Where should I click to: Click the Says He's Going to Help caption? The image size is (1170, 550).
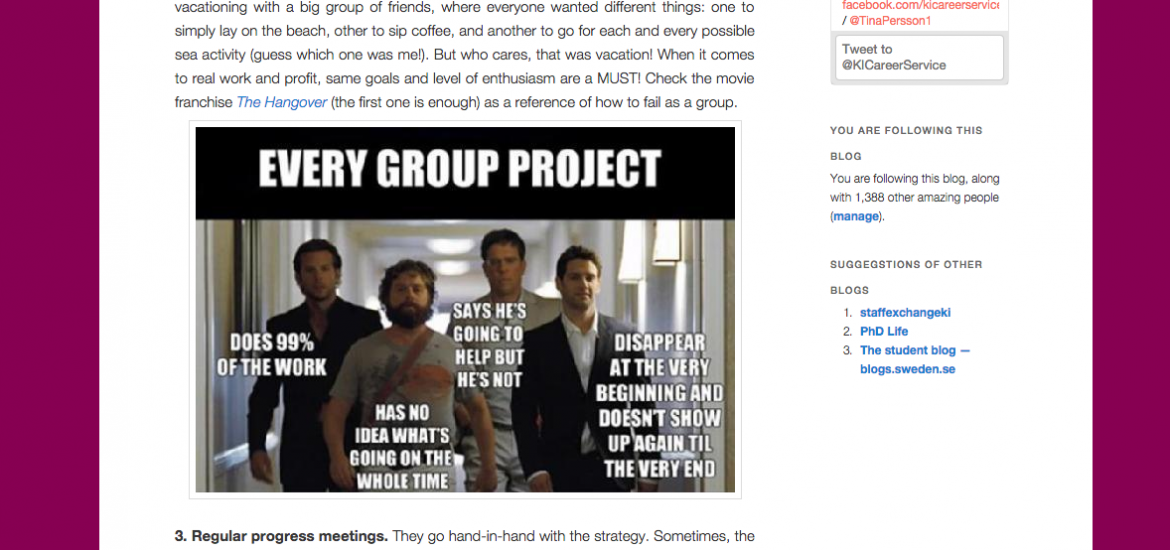click(489, 346)
